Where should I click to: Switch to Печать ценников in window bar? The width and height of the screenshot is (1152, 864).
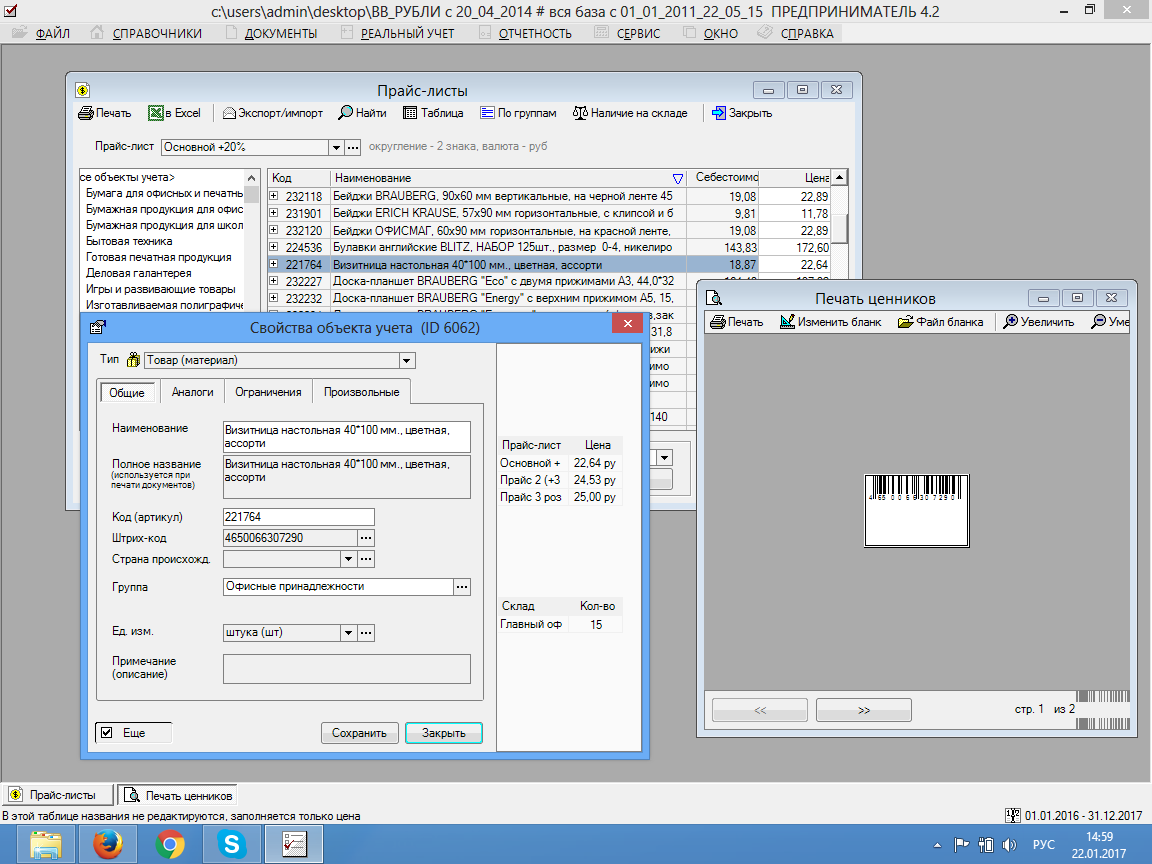pos(179,796)
